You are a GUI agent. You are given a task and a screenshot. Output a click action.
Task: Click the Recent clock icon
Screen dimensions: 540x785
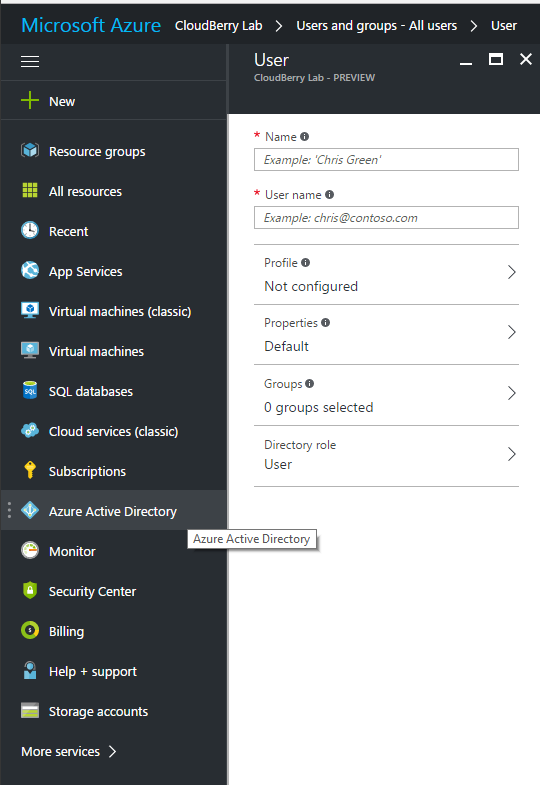30,230
